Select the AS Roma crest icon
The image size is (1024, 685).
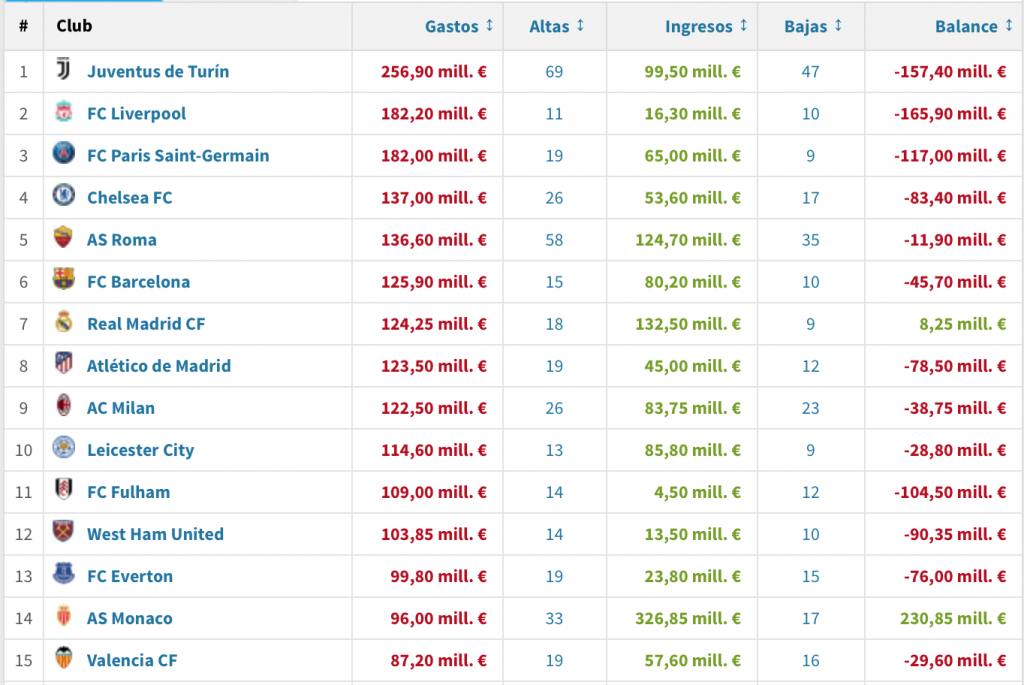coord(63,238)
